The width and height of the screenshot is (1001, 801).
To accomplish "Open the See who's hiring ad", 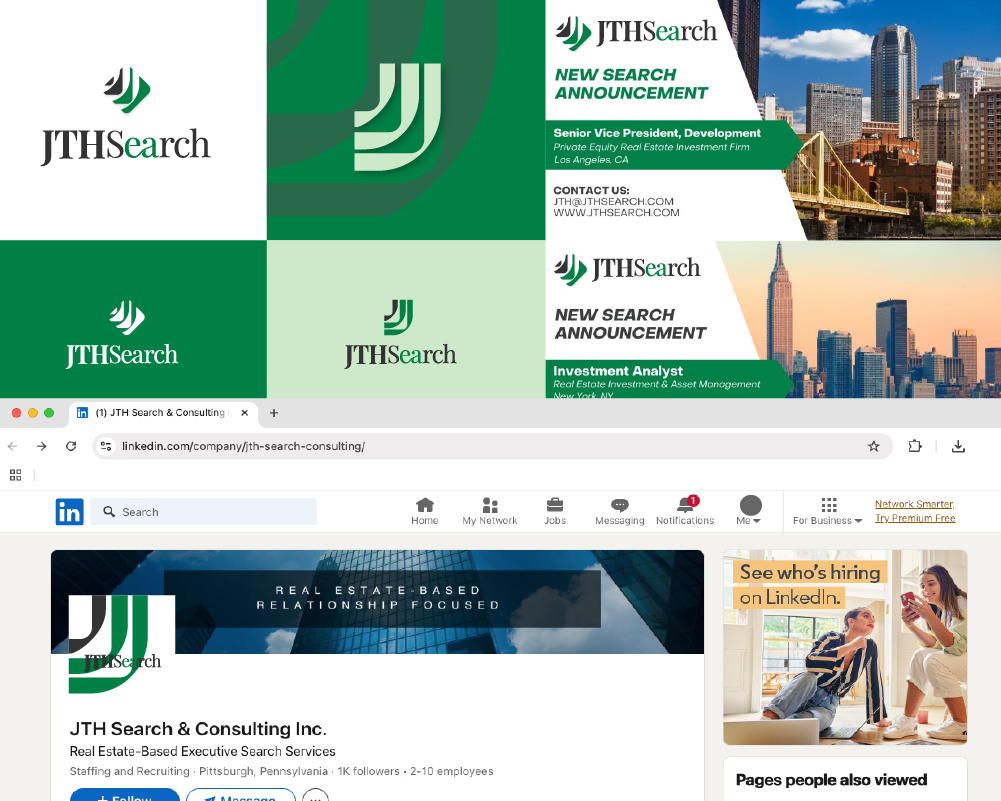I will pyautogui.click(x=845, y=647).
